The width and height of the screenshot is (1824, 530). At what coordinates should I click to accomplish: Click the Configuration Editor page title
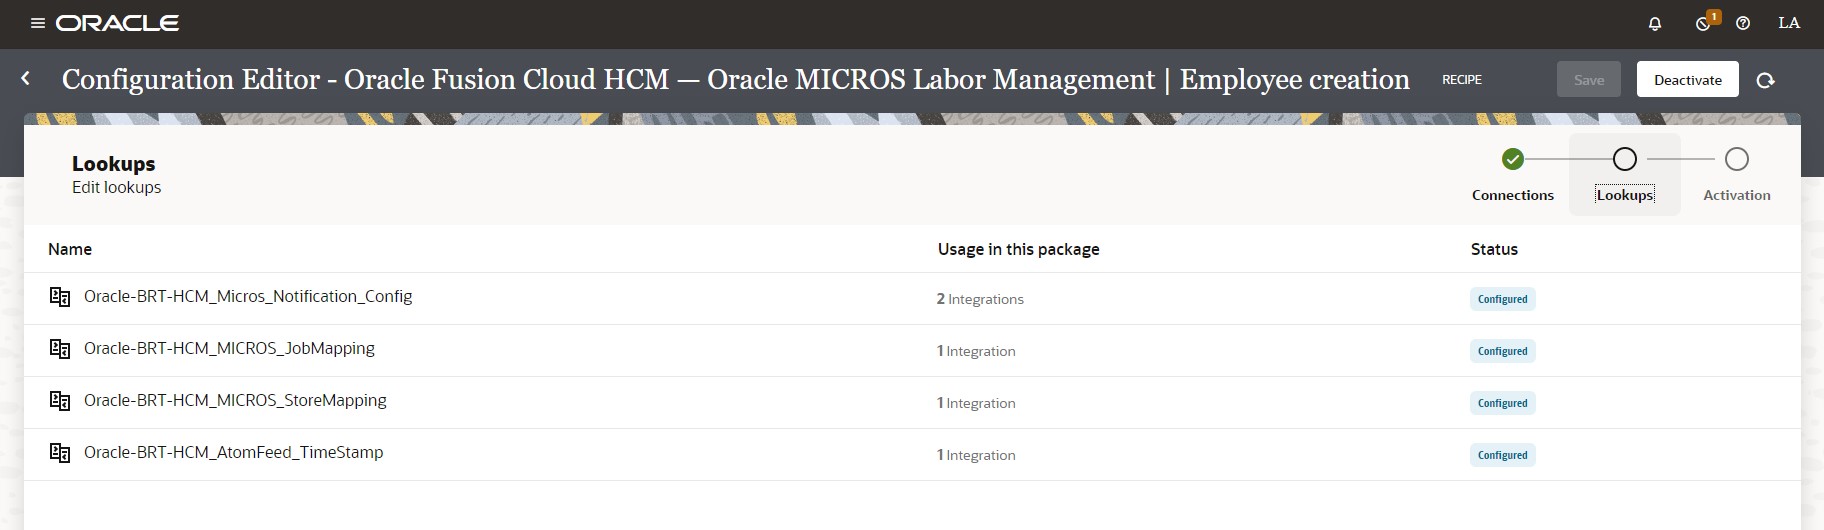tap(735, 79)
